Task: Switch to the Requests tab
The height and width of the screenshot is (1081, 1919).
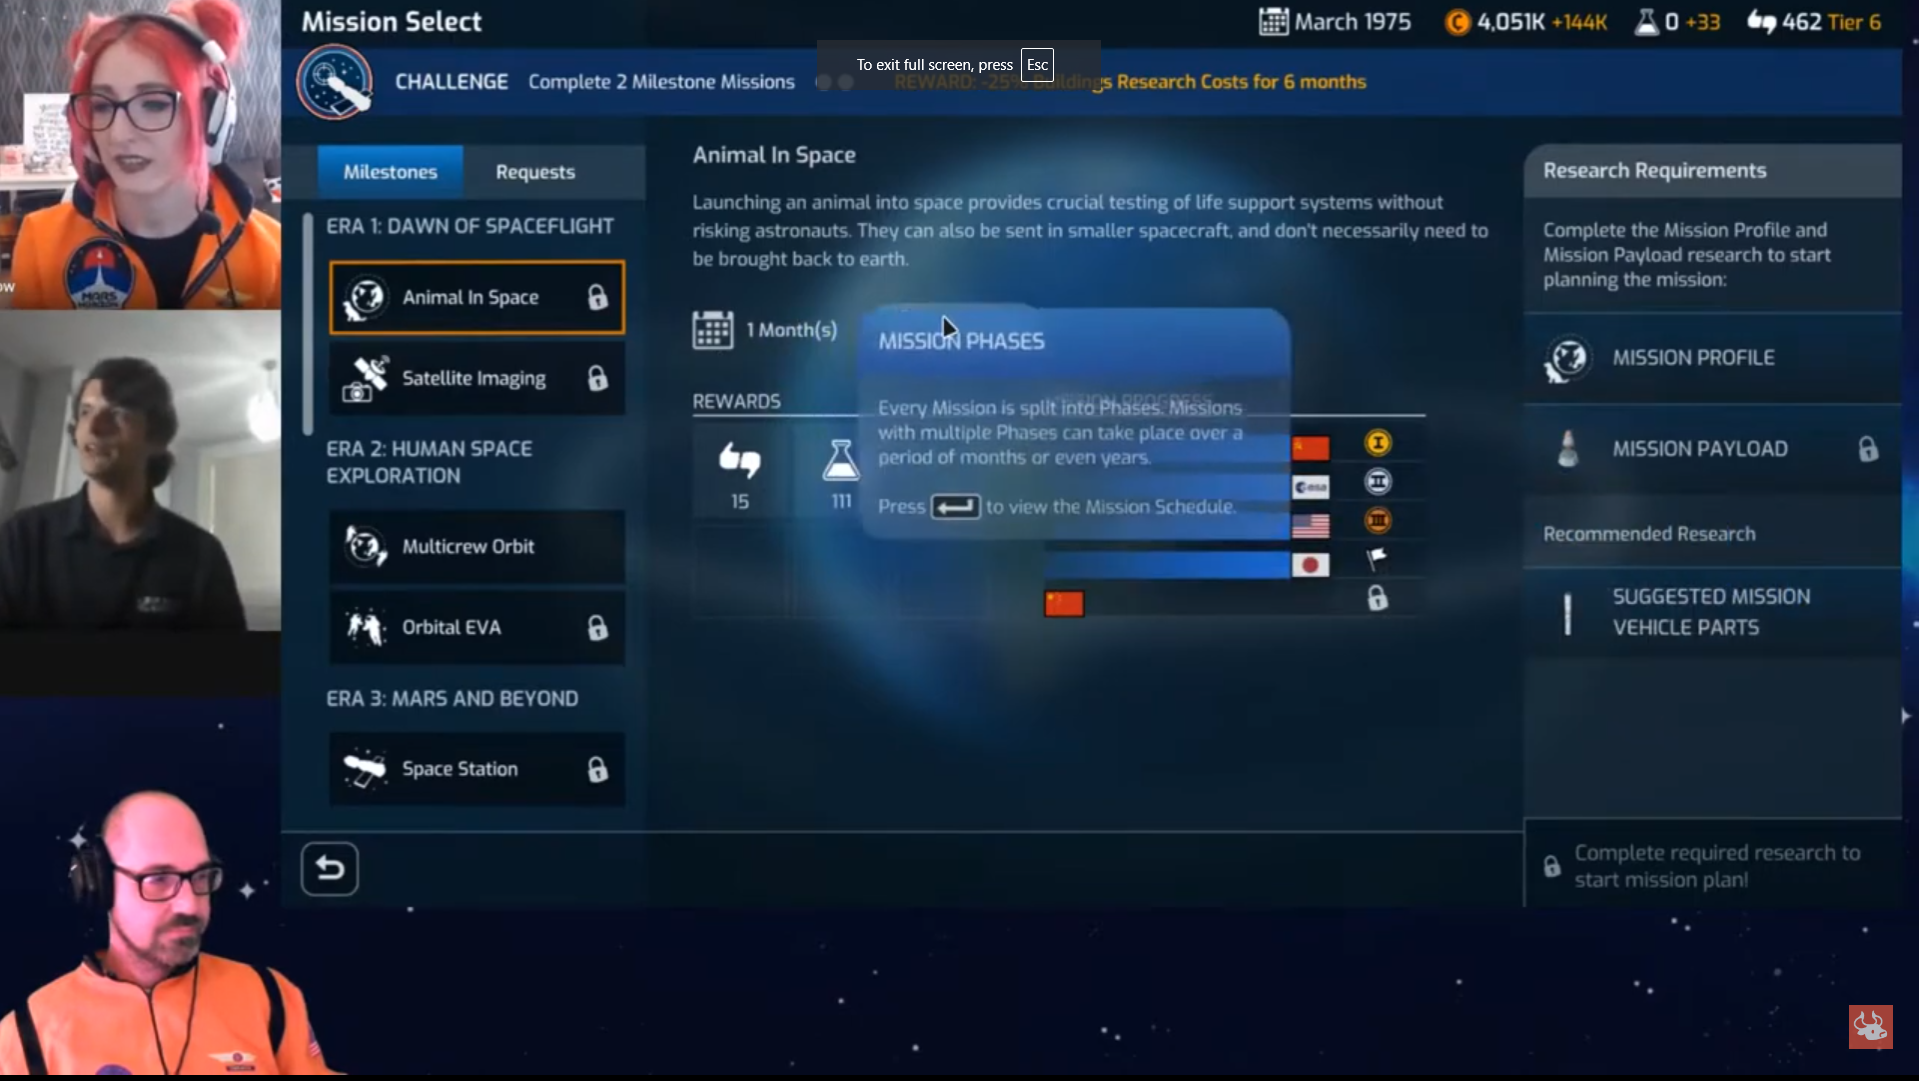Action: 535,172
